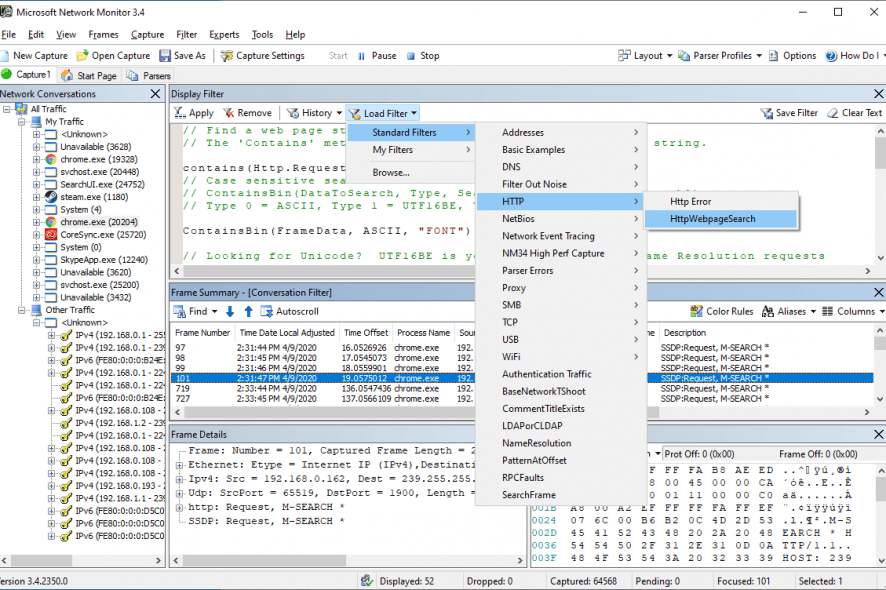Expand the Ipv4 frame detail line
886x590 pixels.
(180, 479)
